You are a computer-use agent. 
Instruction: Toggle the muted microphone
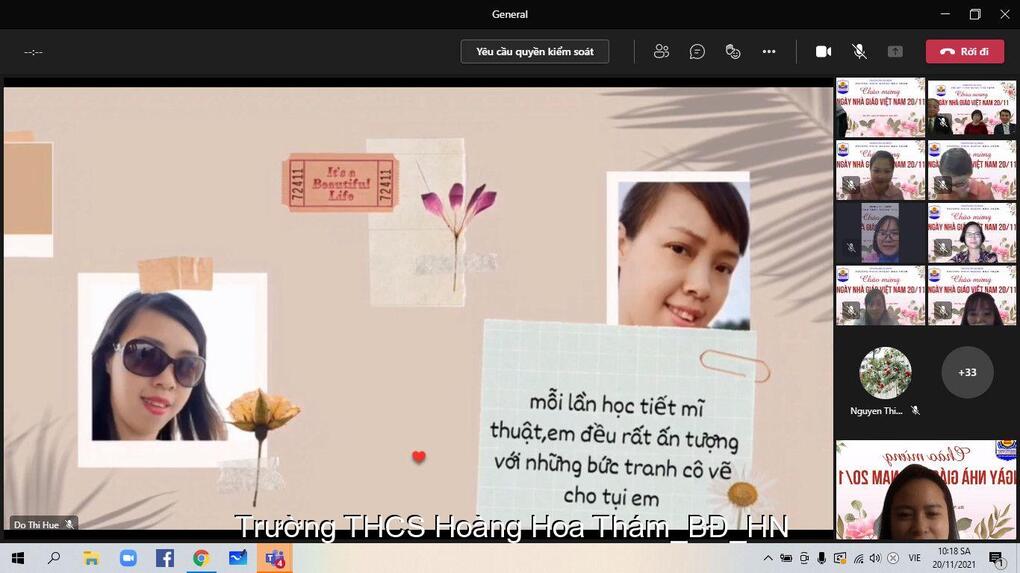point(859,51)
